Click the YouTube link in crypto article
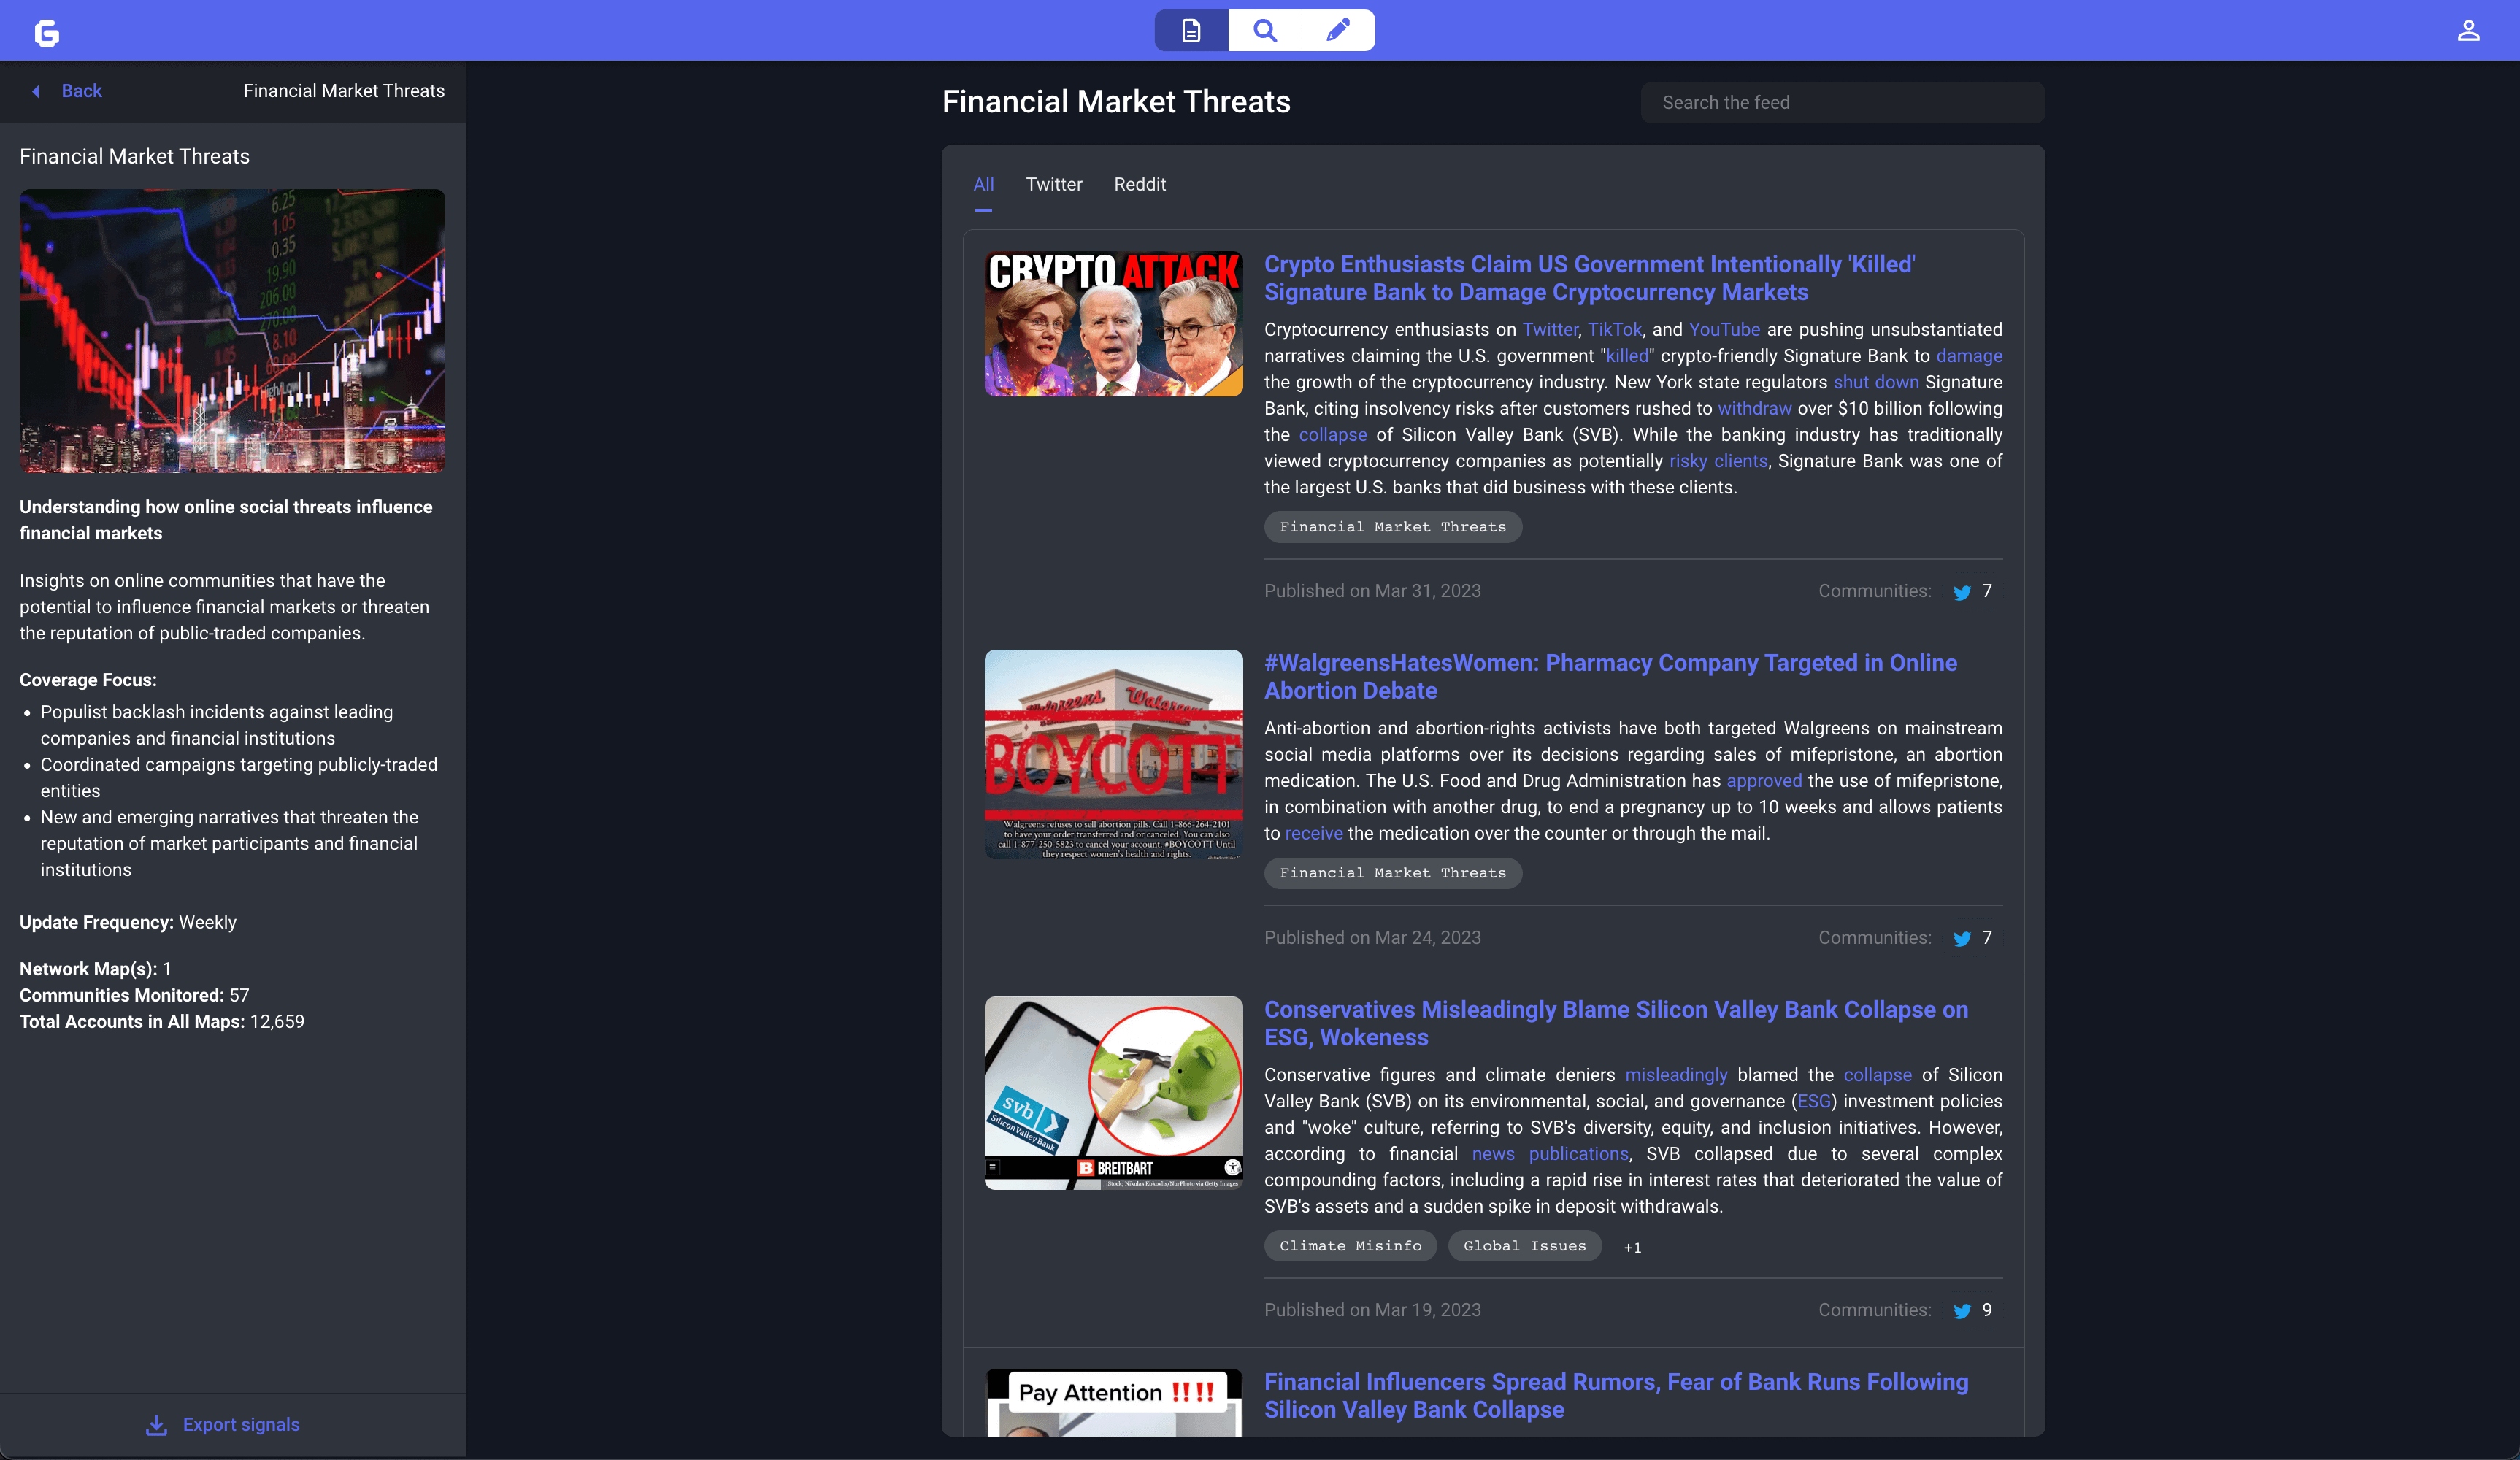Viewport: 2520px width, 1460px height. [x=1724, y=330]
